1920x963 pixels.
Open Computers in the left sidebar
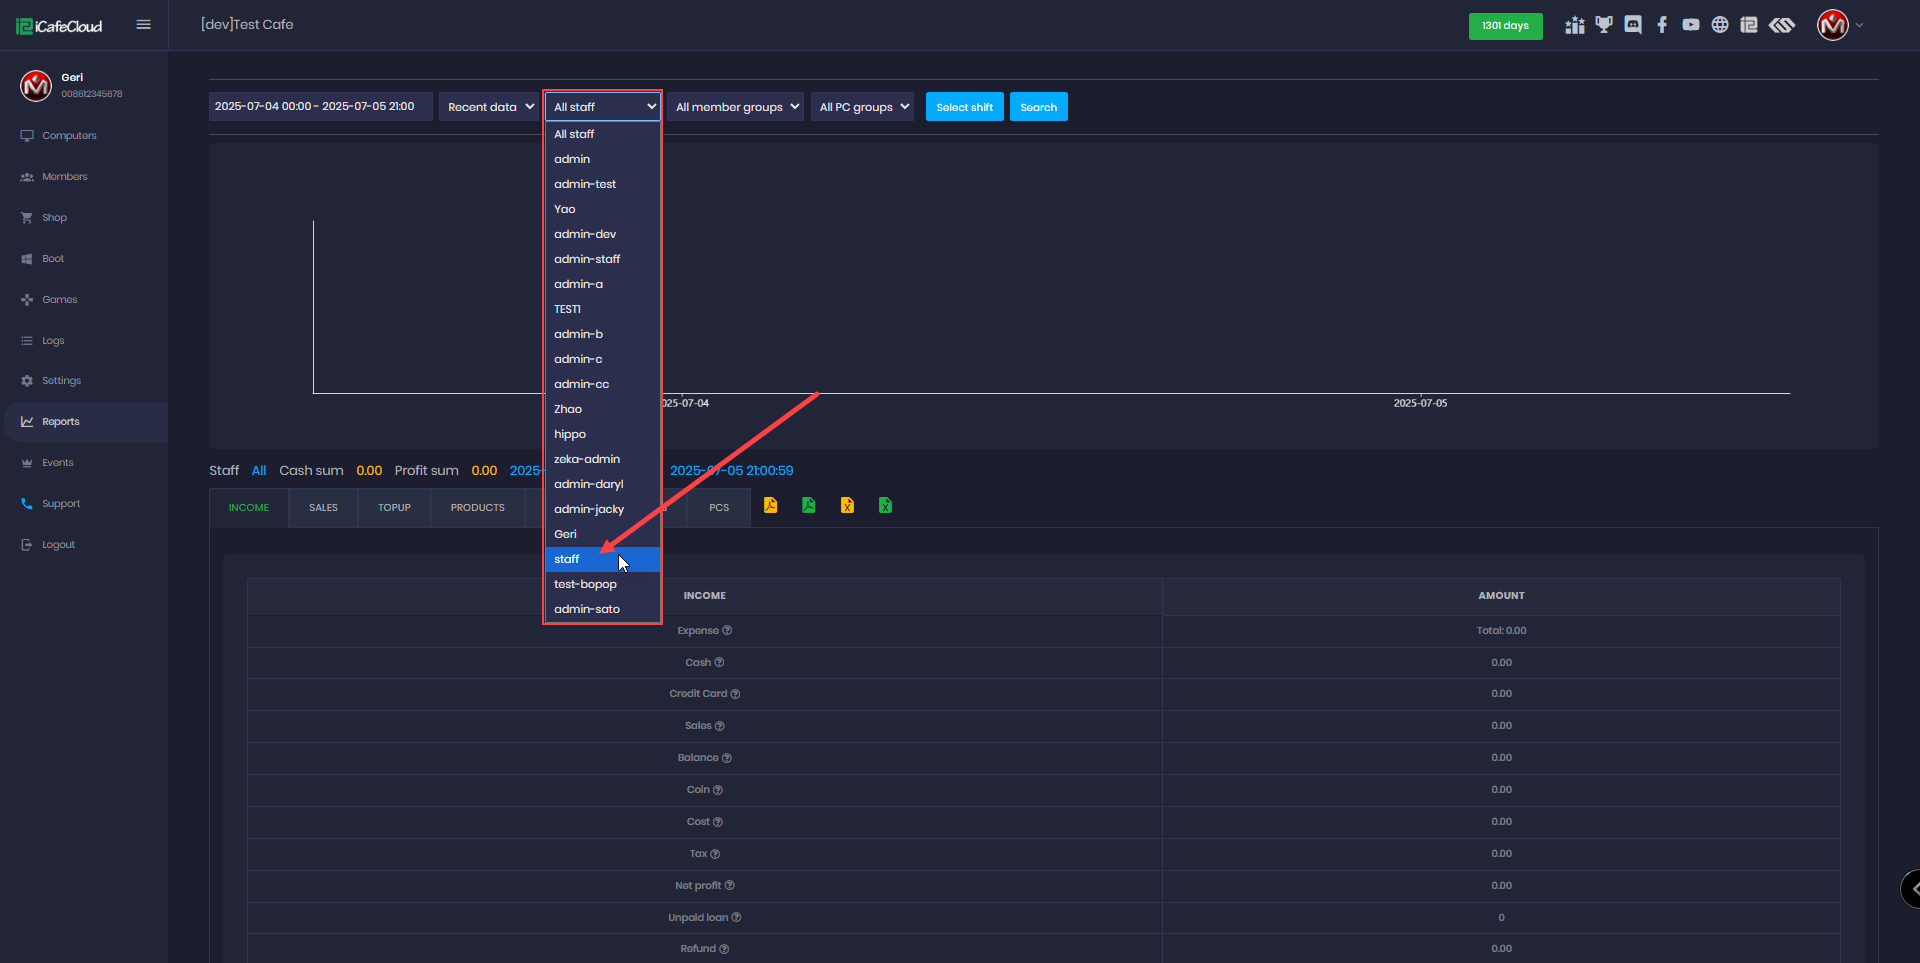point(69,136)
